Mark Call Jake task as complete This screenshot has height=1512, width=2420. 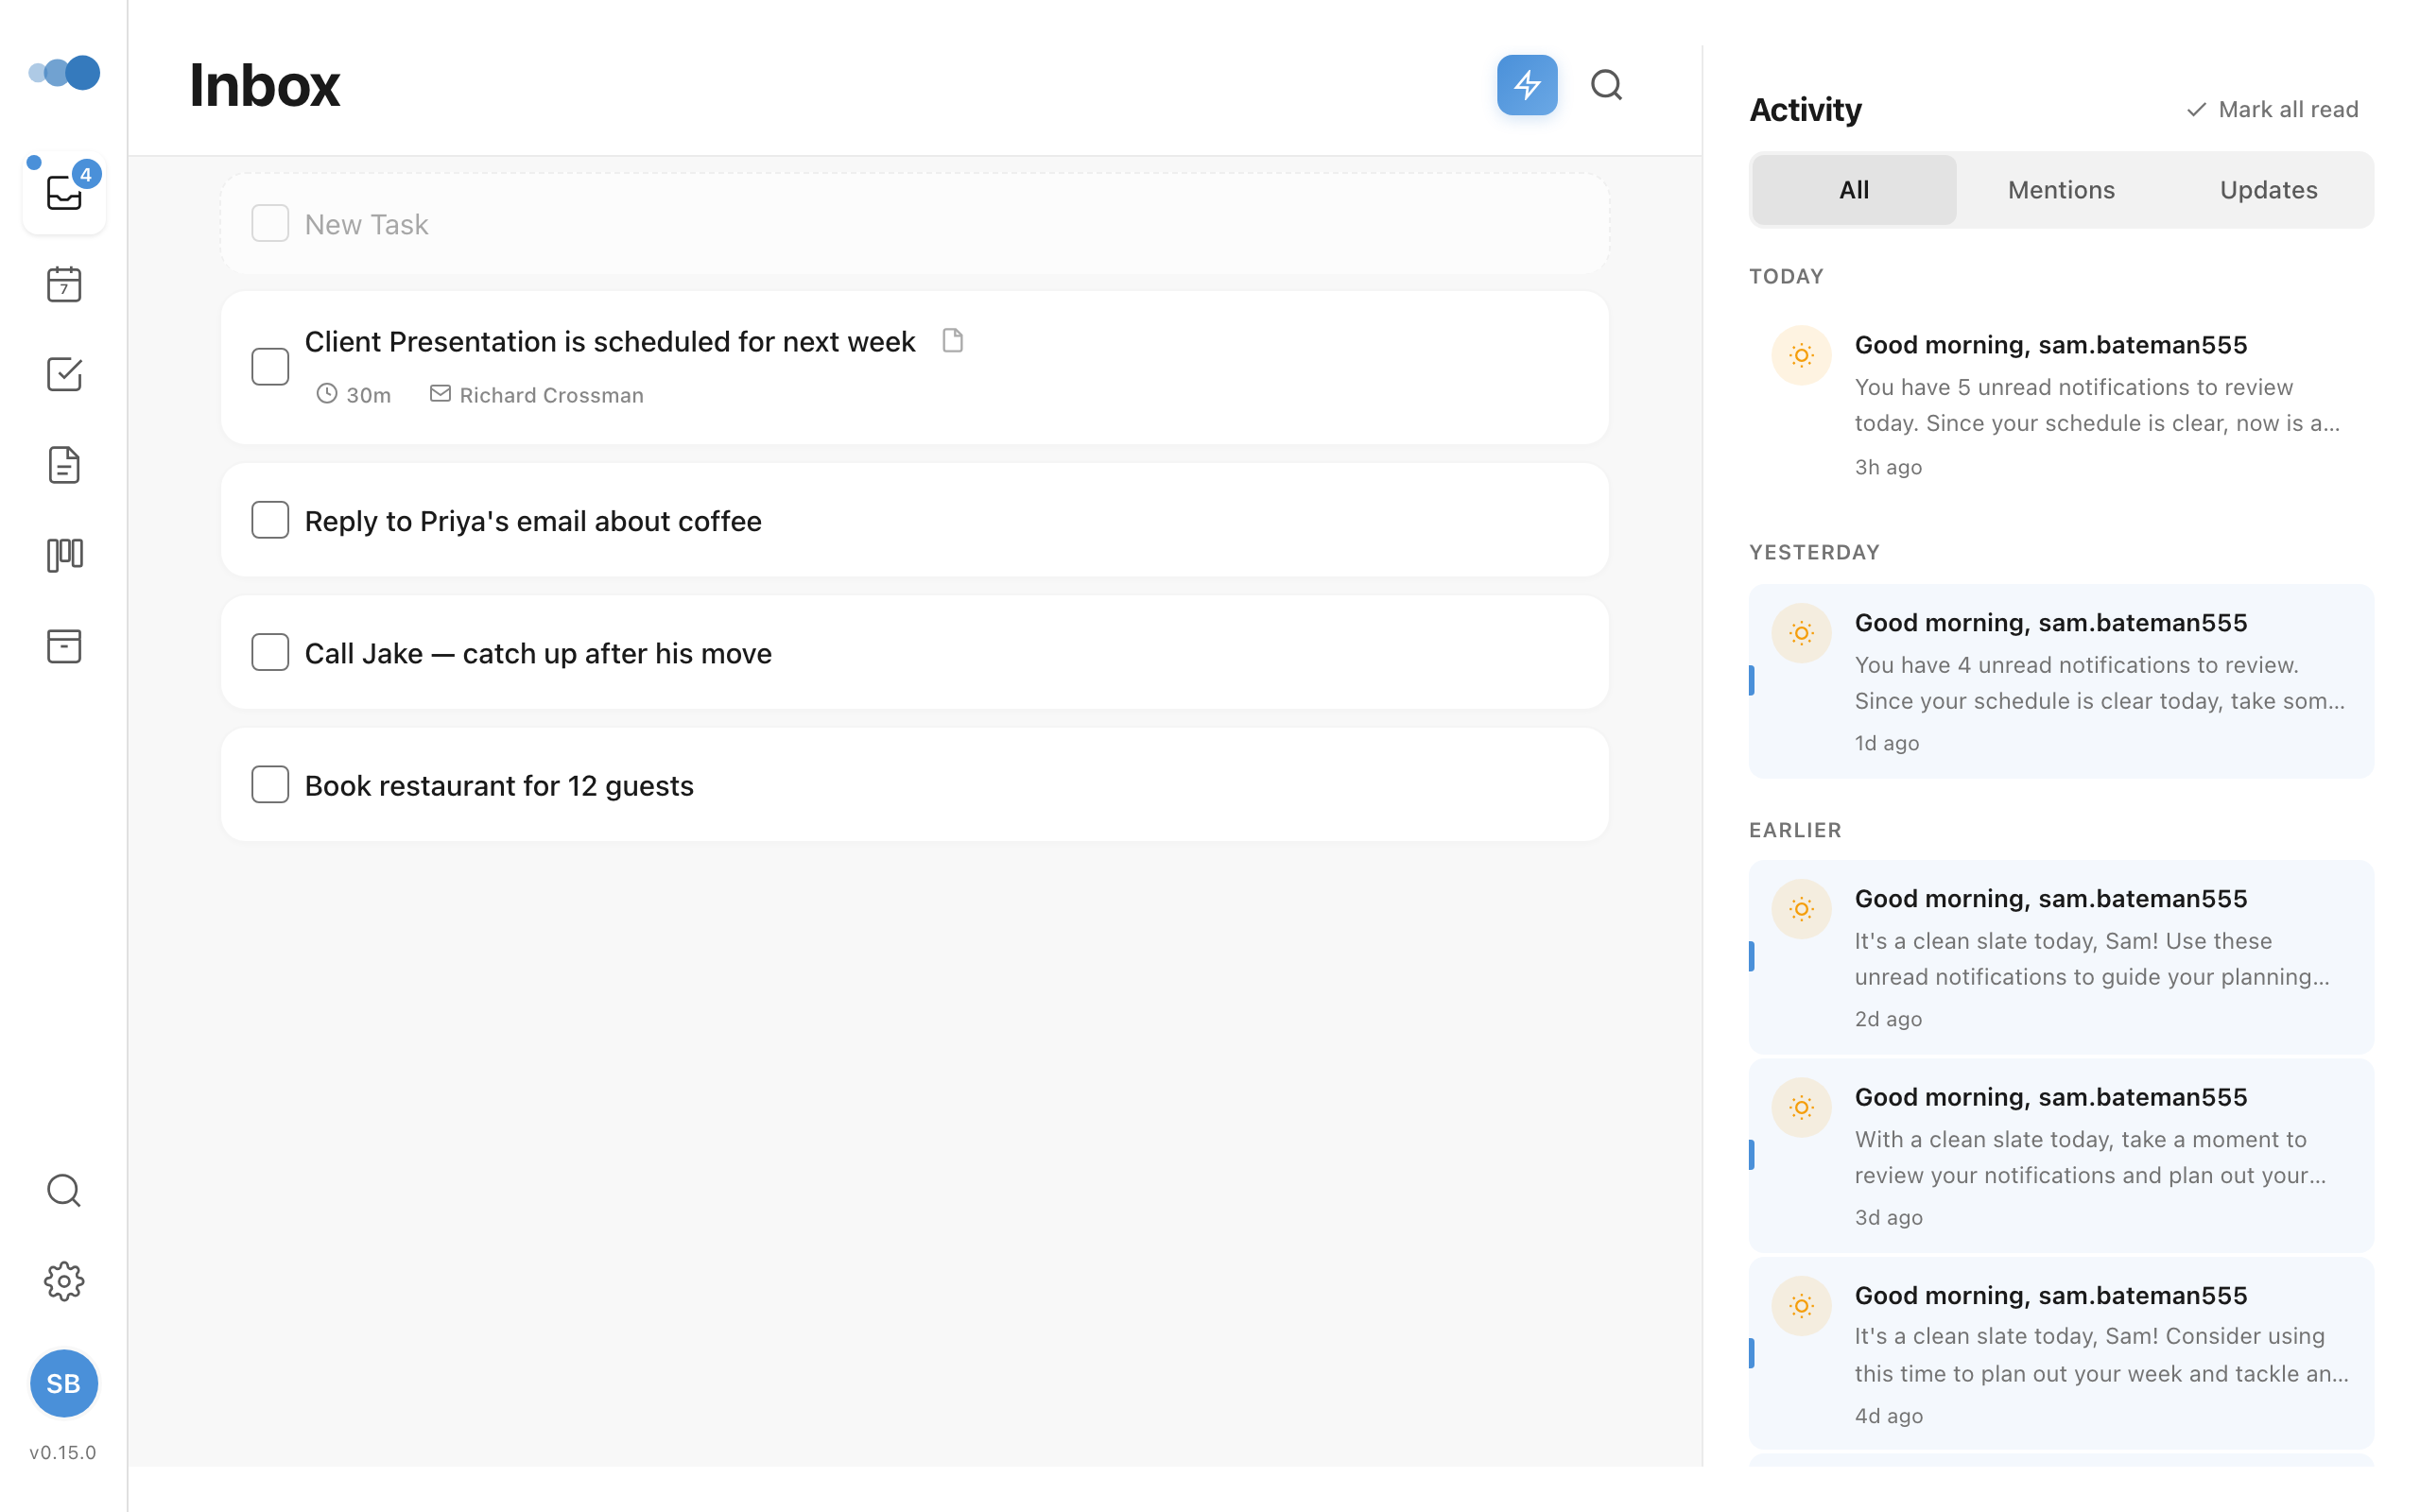pos(270,652)
